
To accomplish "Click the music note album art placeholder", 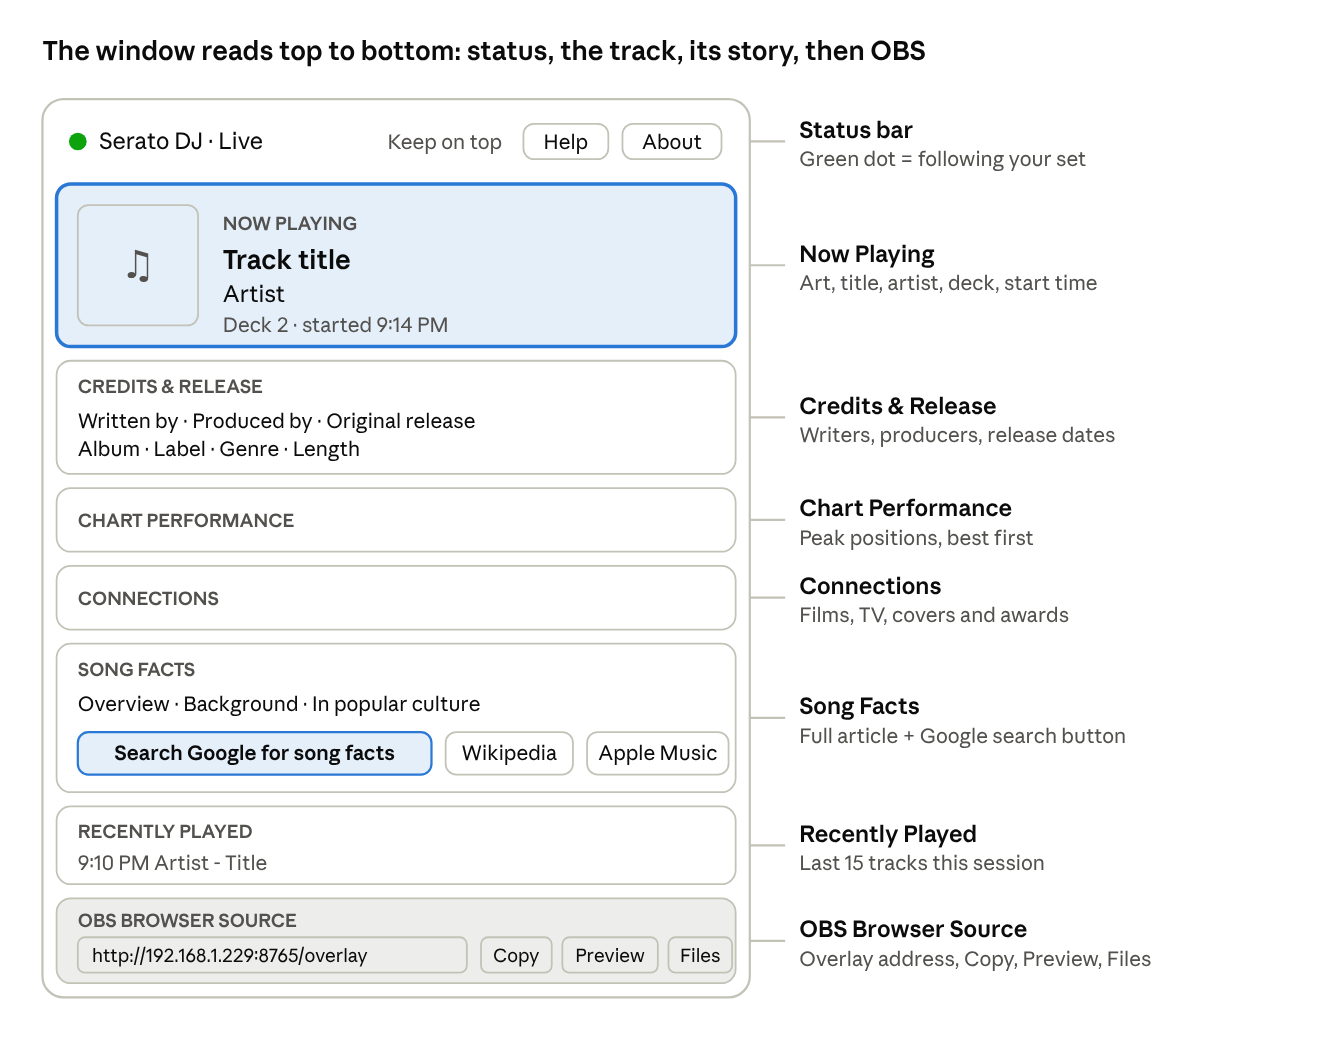I will click(x=138, y=265).
